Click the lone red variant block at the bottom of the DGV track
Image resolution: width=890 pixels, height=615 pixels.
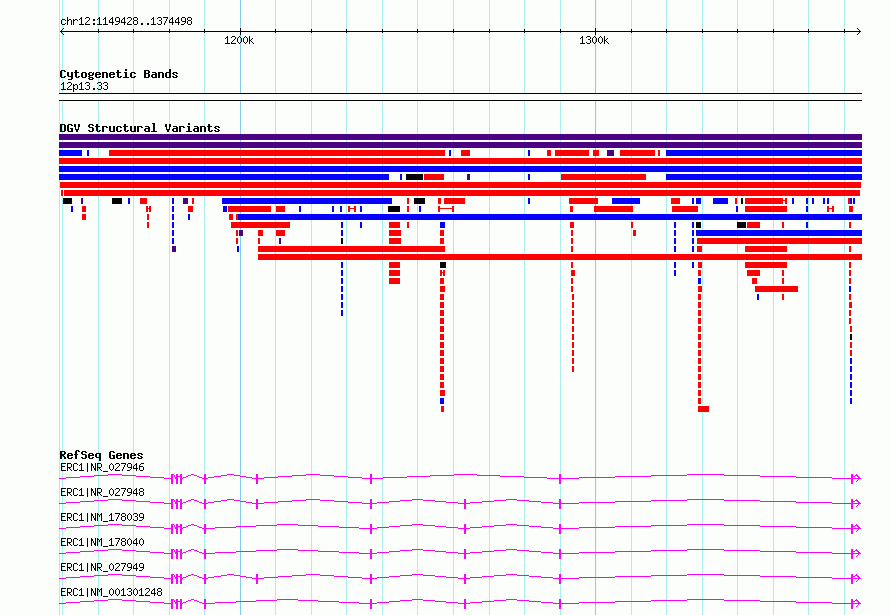tap(703, 409)
